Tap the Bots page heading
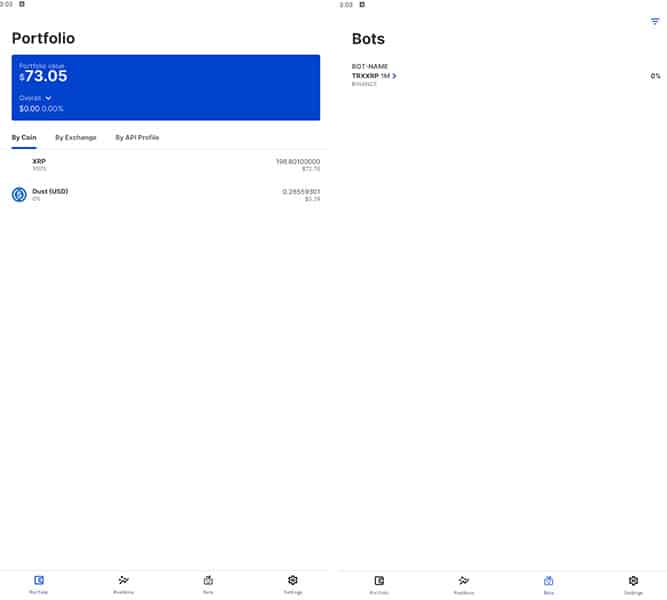 coord(368,39)
